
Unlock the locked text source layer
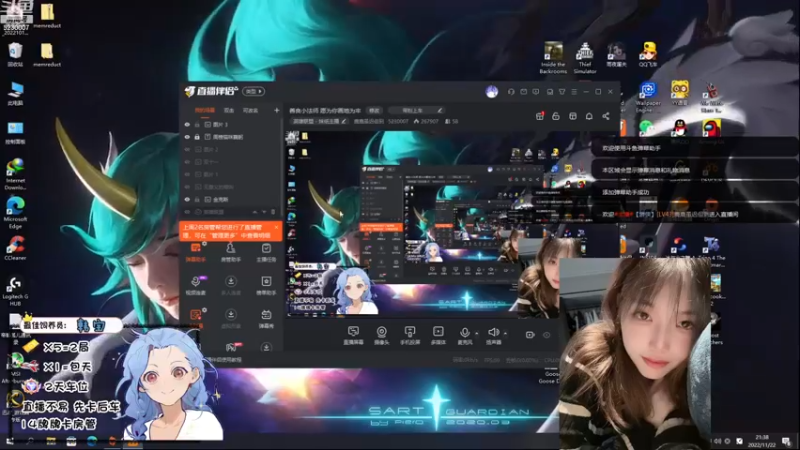pos(197,137)
